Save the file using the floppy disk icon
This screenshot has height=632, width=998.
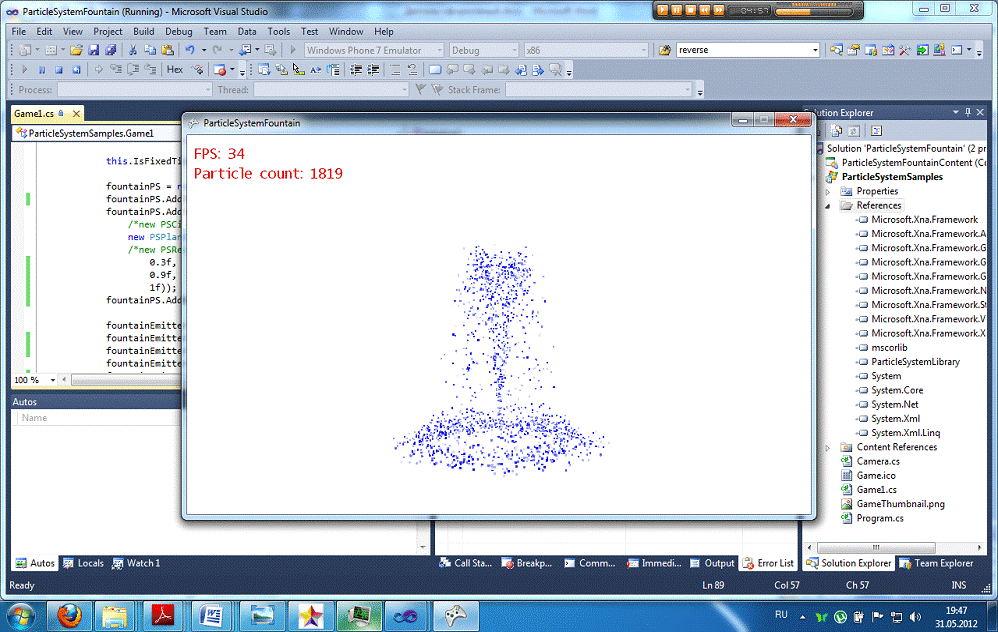pyautogui.click(x=94, y=50)
